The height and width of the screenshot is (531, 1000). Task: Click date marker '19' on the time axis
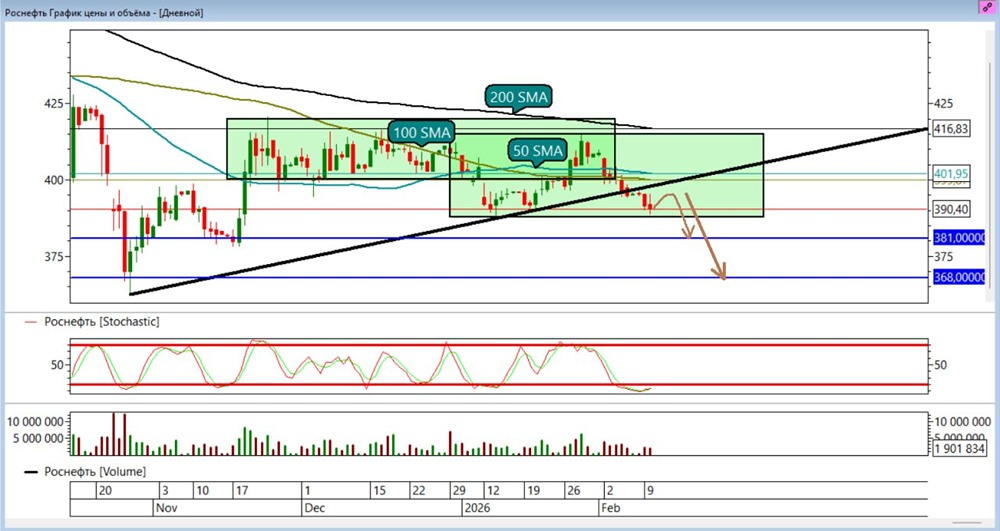[x=533, y=491]
